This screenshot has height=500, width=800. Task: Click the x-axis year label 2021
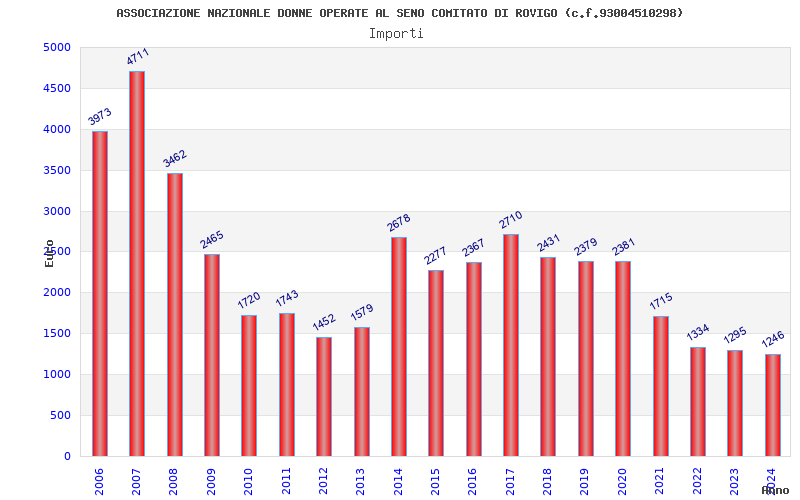coord(660,481)
